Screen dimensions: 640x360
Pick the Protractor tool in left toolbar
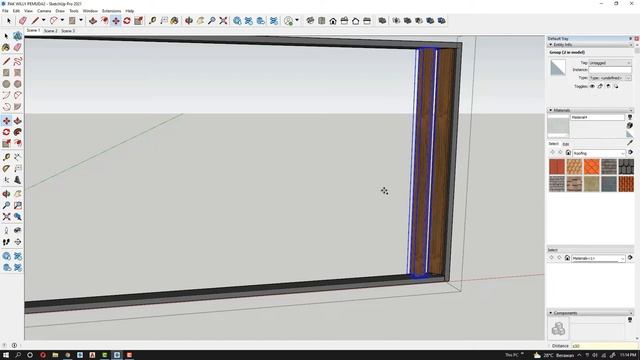pyautogui.click(x=6, y=168)
